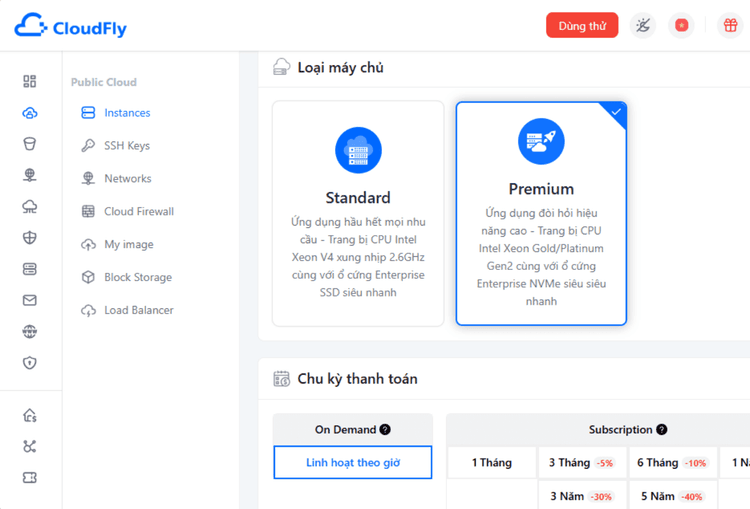Open the database bucket sidebar icon

click(x=30, y=144)
